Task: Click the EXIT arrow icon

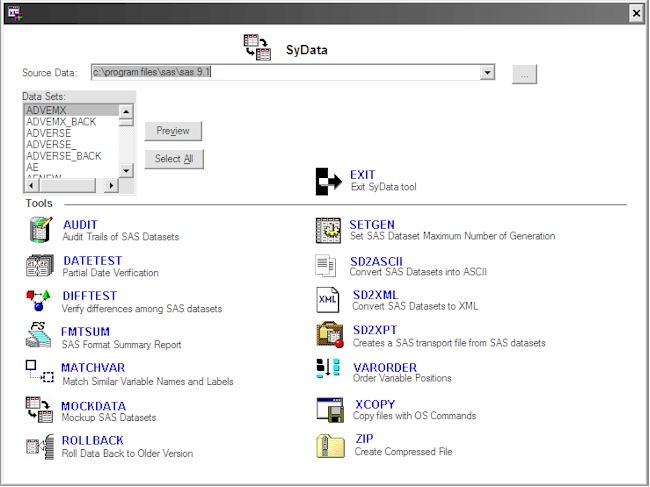Action: click(x=329, y=181)
